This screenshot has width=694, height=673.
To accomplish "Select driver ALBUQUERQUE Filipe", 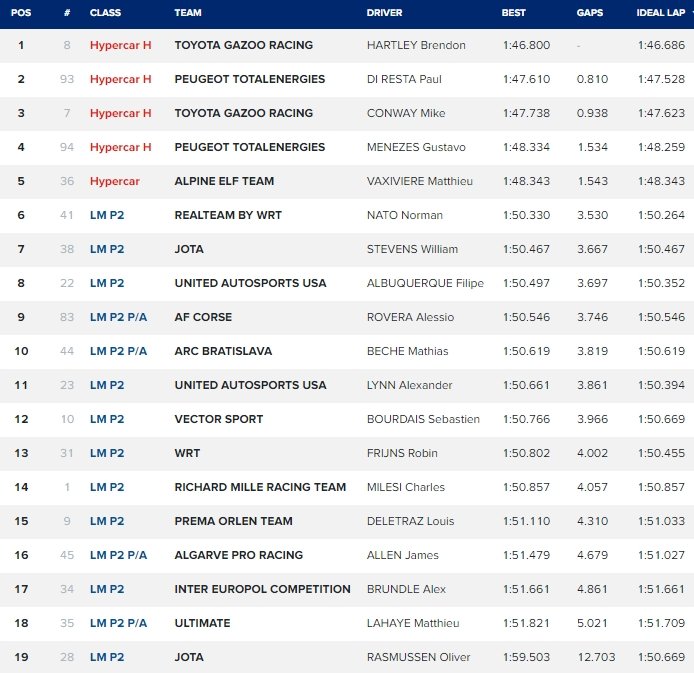I will pos(425,284).
